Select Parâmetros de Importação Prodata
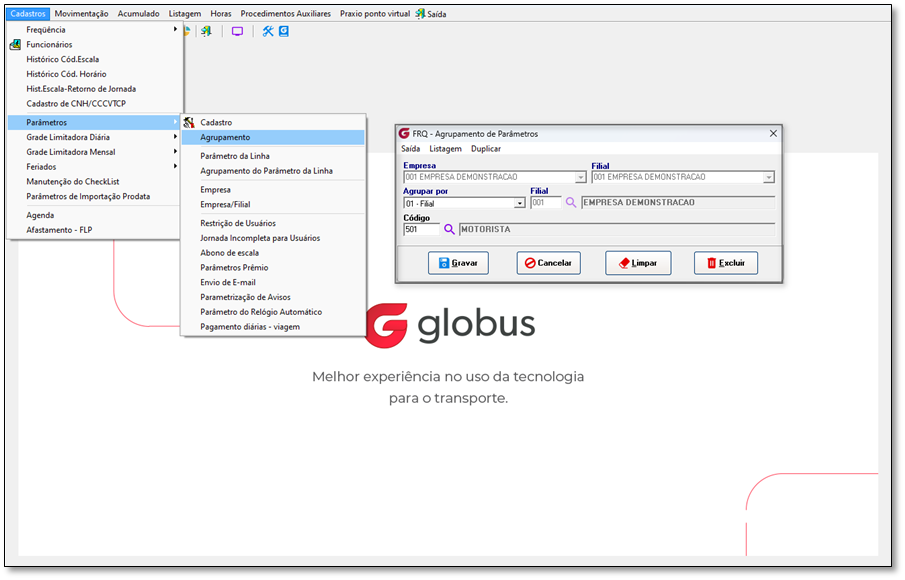The height and width of the screenshot is (580, 905). coord(95,197)
